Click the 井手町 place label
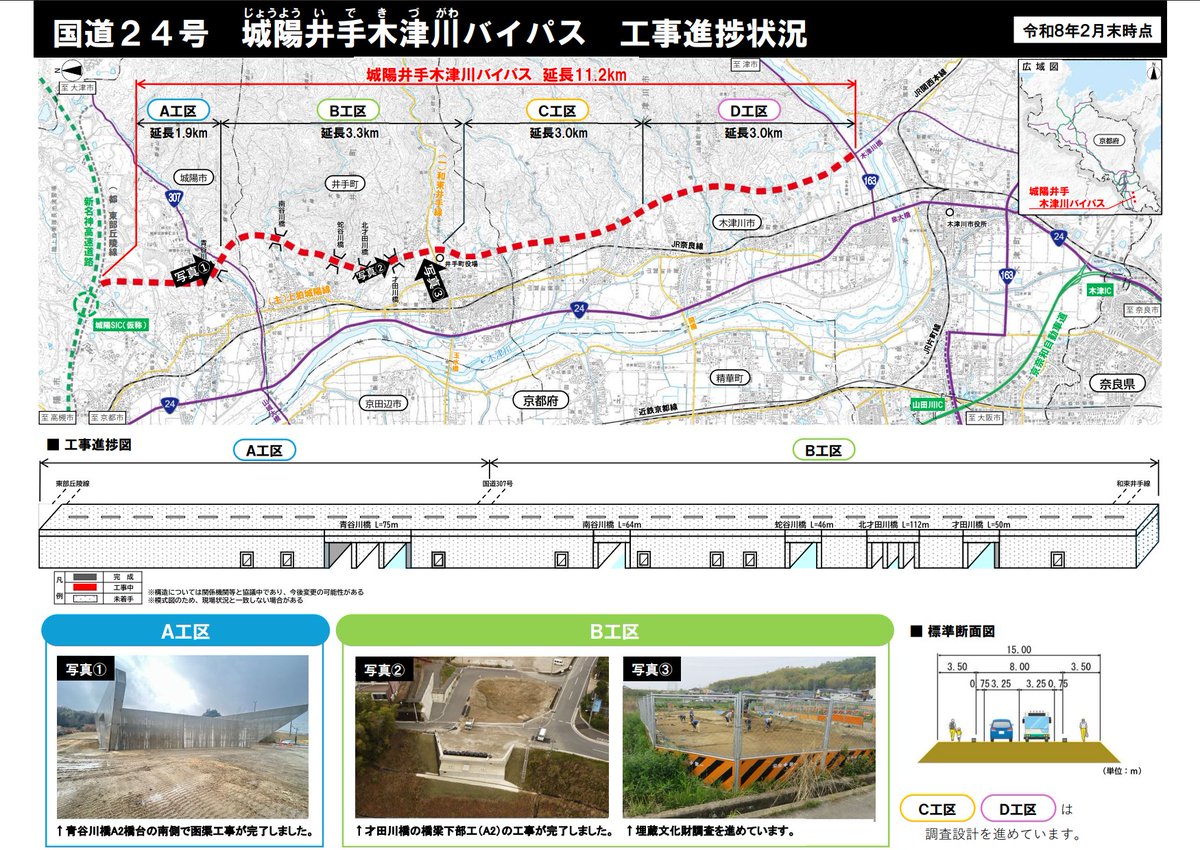 click(345, 185)
